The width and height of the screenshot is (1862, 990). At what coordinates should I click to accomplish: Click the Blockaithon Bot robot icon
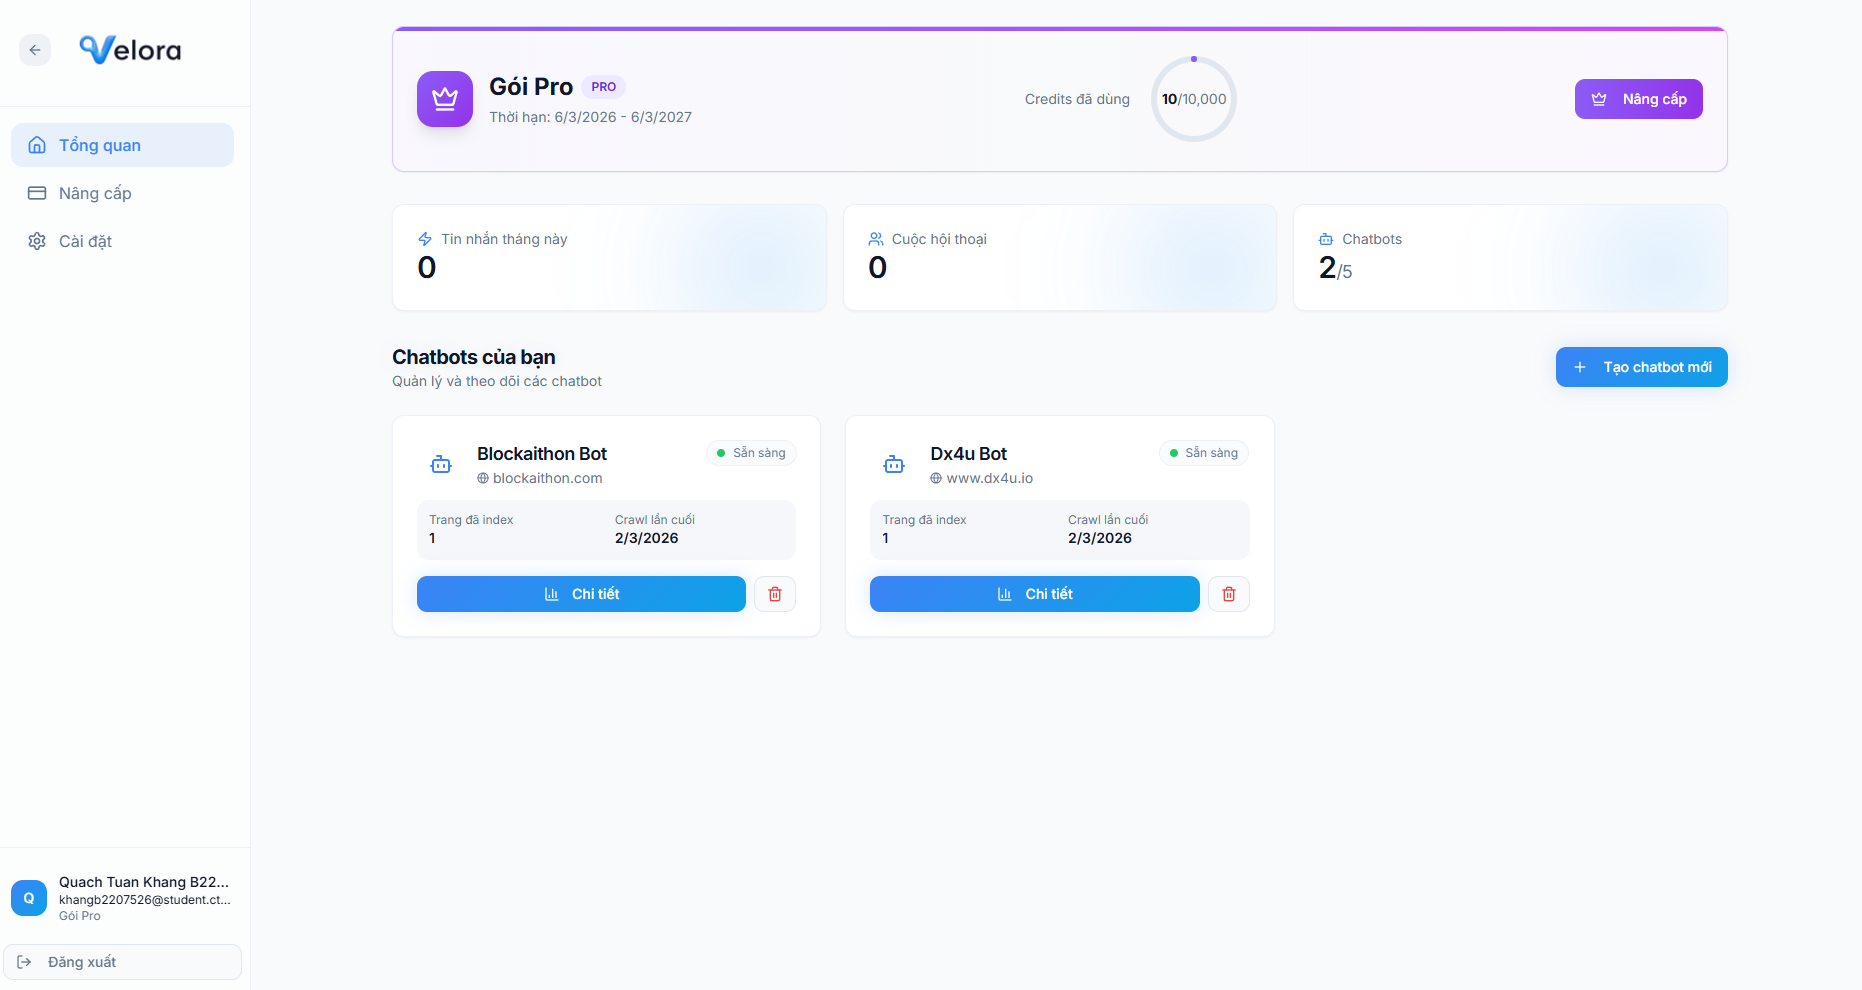pyautogui.click(x=441, y=465)
